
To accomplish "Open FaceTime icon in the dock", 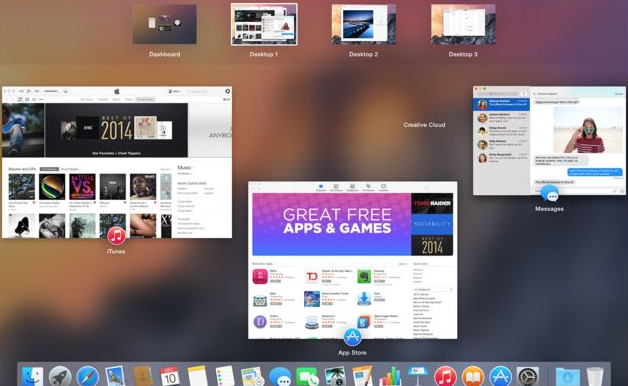I will click(x=307, y=377).
